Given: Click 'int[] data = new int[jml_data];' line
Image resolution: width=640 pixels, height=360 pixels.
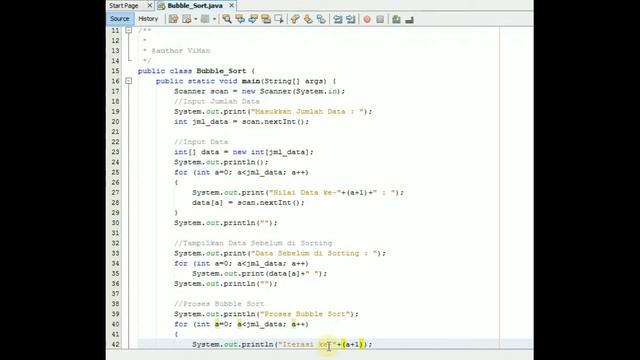Looking at the screenshot, I should point(244,152).
